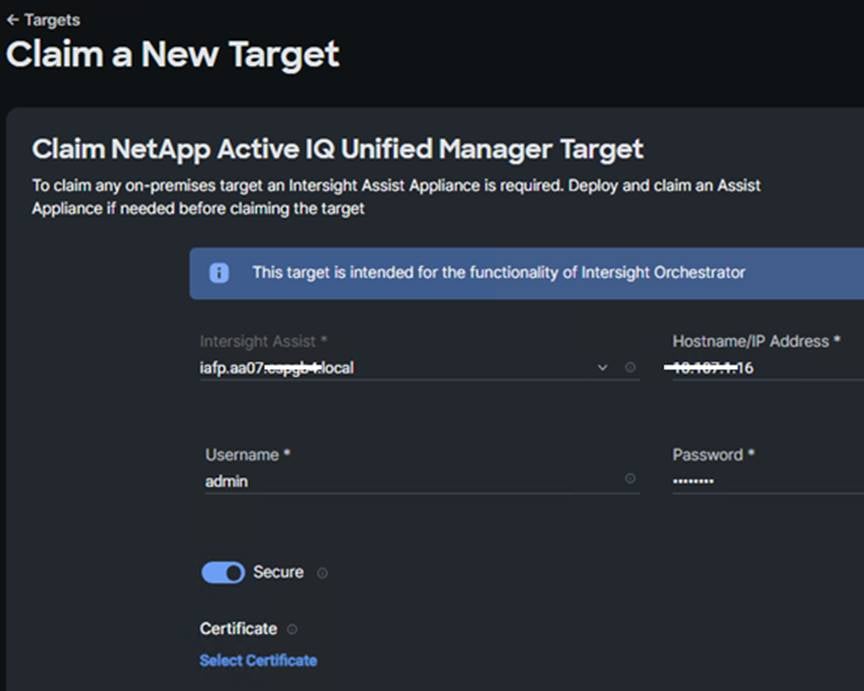Click the info icon next to Intersight Assist

(630, 368)
